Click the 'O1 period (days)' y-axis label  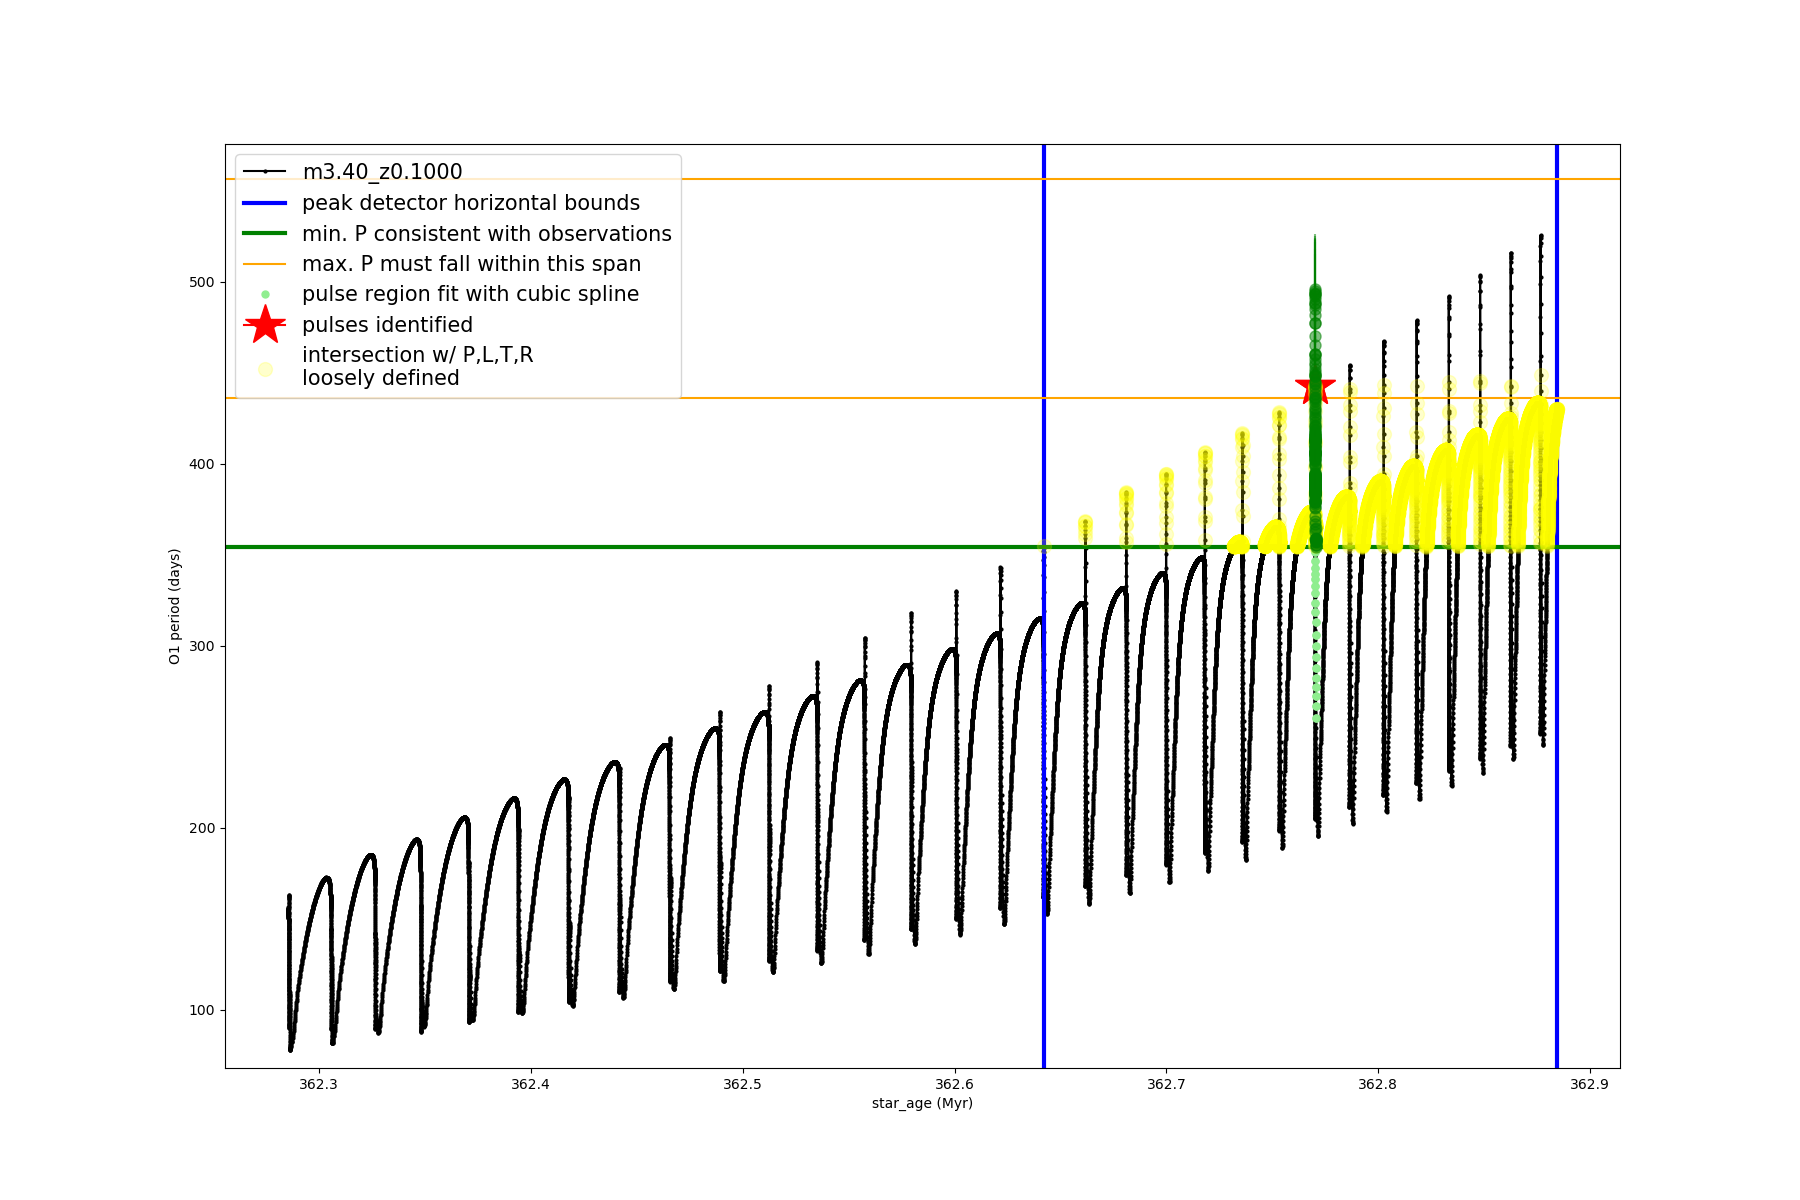[x=175, y=607]
